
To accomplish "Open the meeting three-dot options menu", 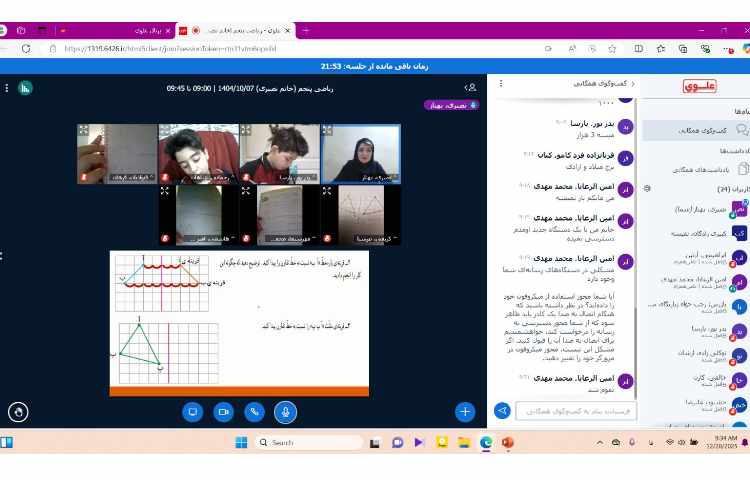I will pyautogui.click(x=7, y=88).
